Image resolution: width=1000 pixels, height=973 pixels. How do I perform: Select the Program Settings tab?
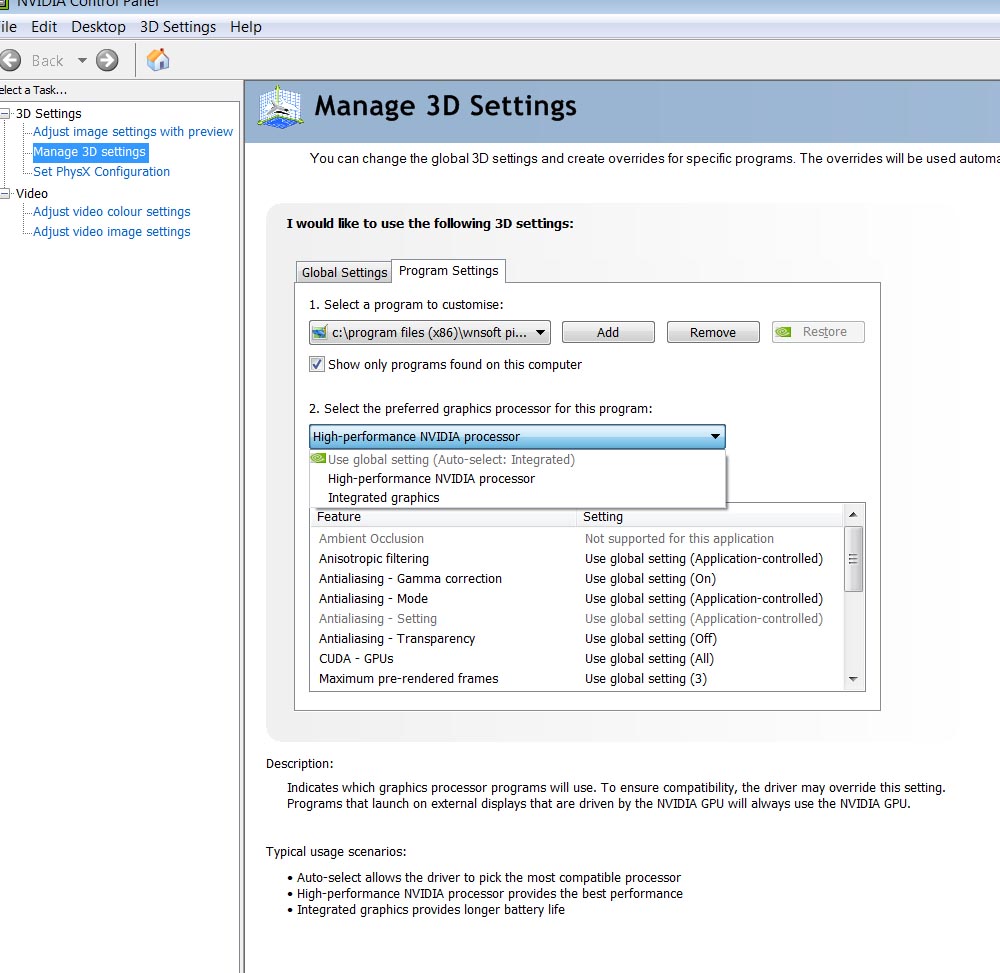[448, 271]
